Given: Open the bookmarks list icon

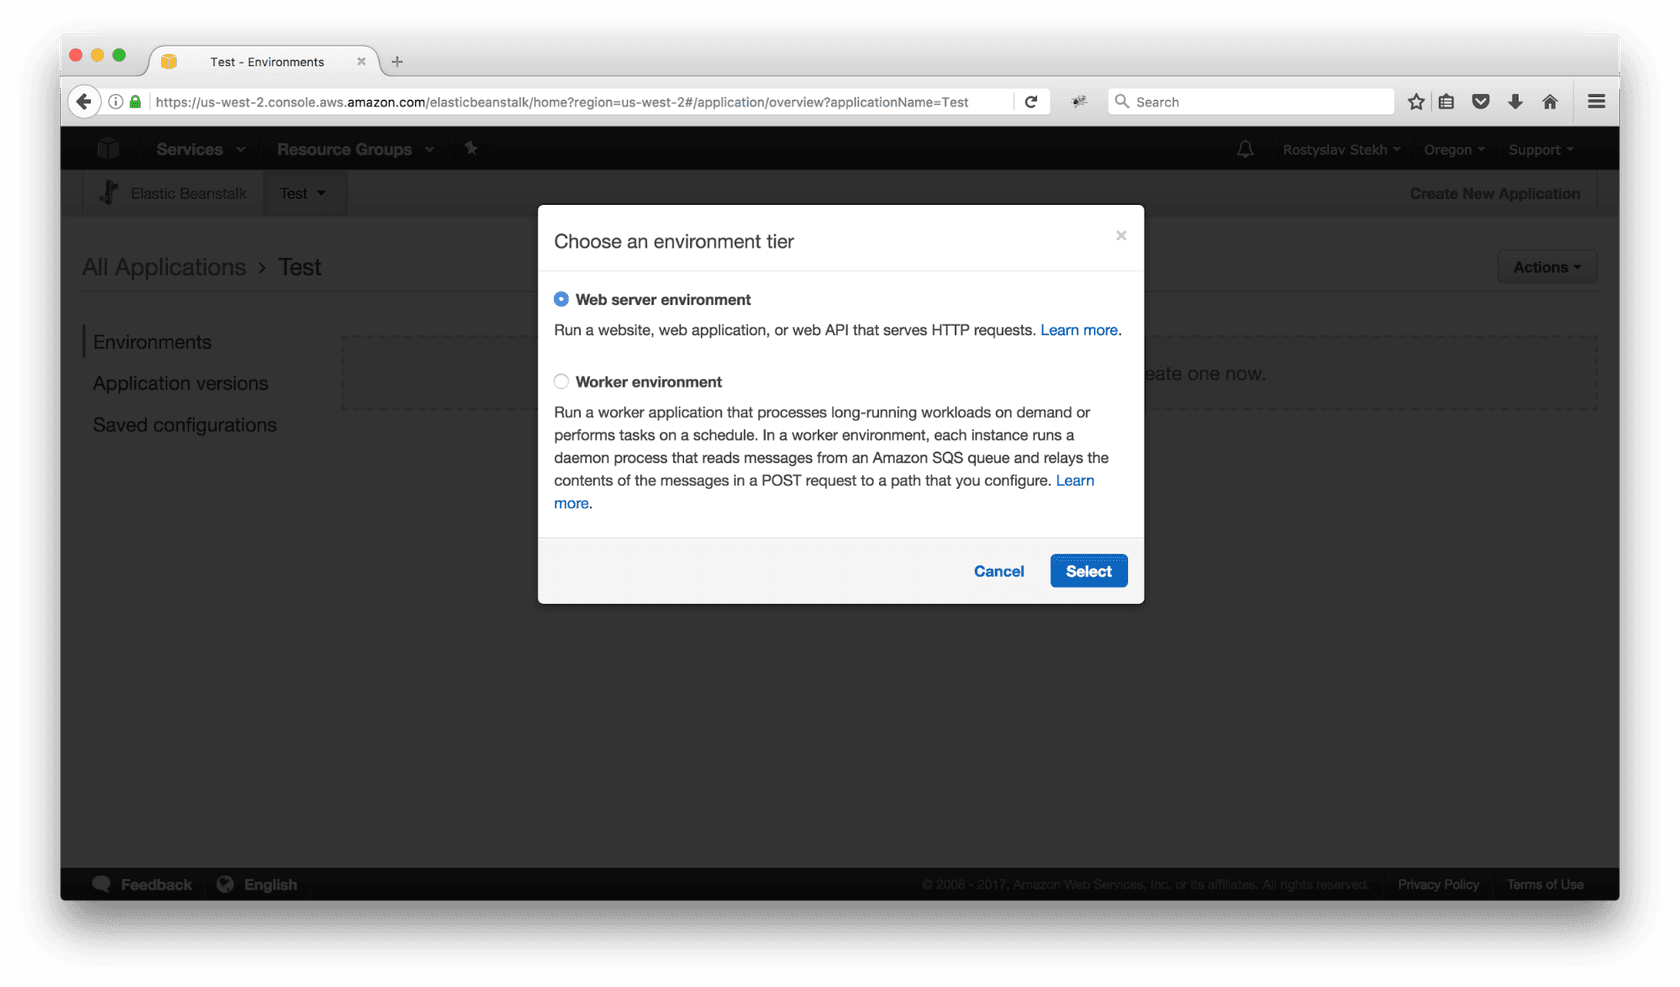Looking at the screenshot, I should pyautogui.click(x=1447, y=101).
